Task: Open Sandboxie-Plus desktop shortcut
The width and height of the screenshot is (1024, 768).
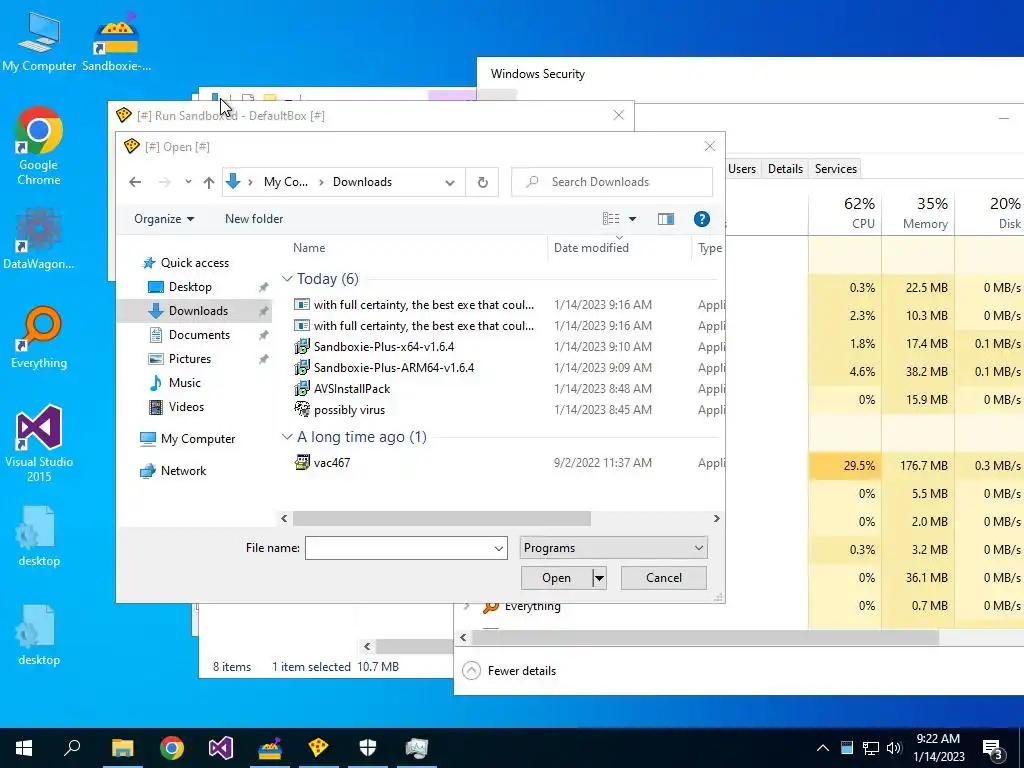Action: coord(116,41)
